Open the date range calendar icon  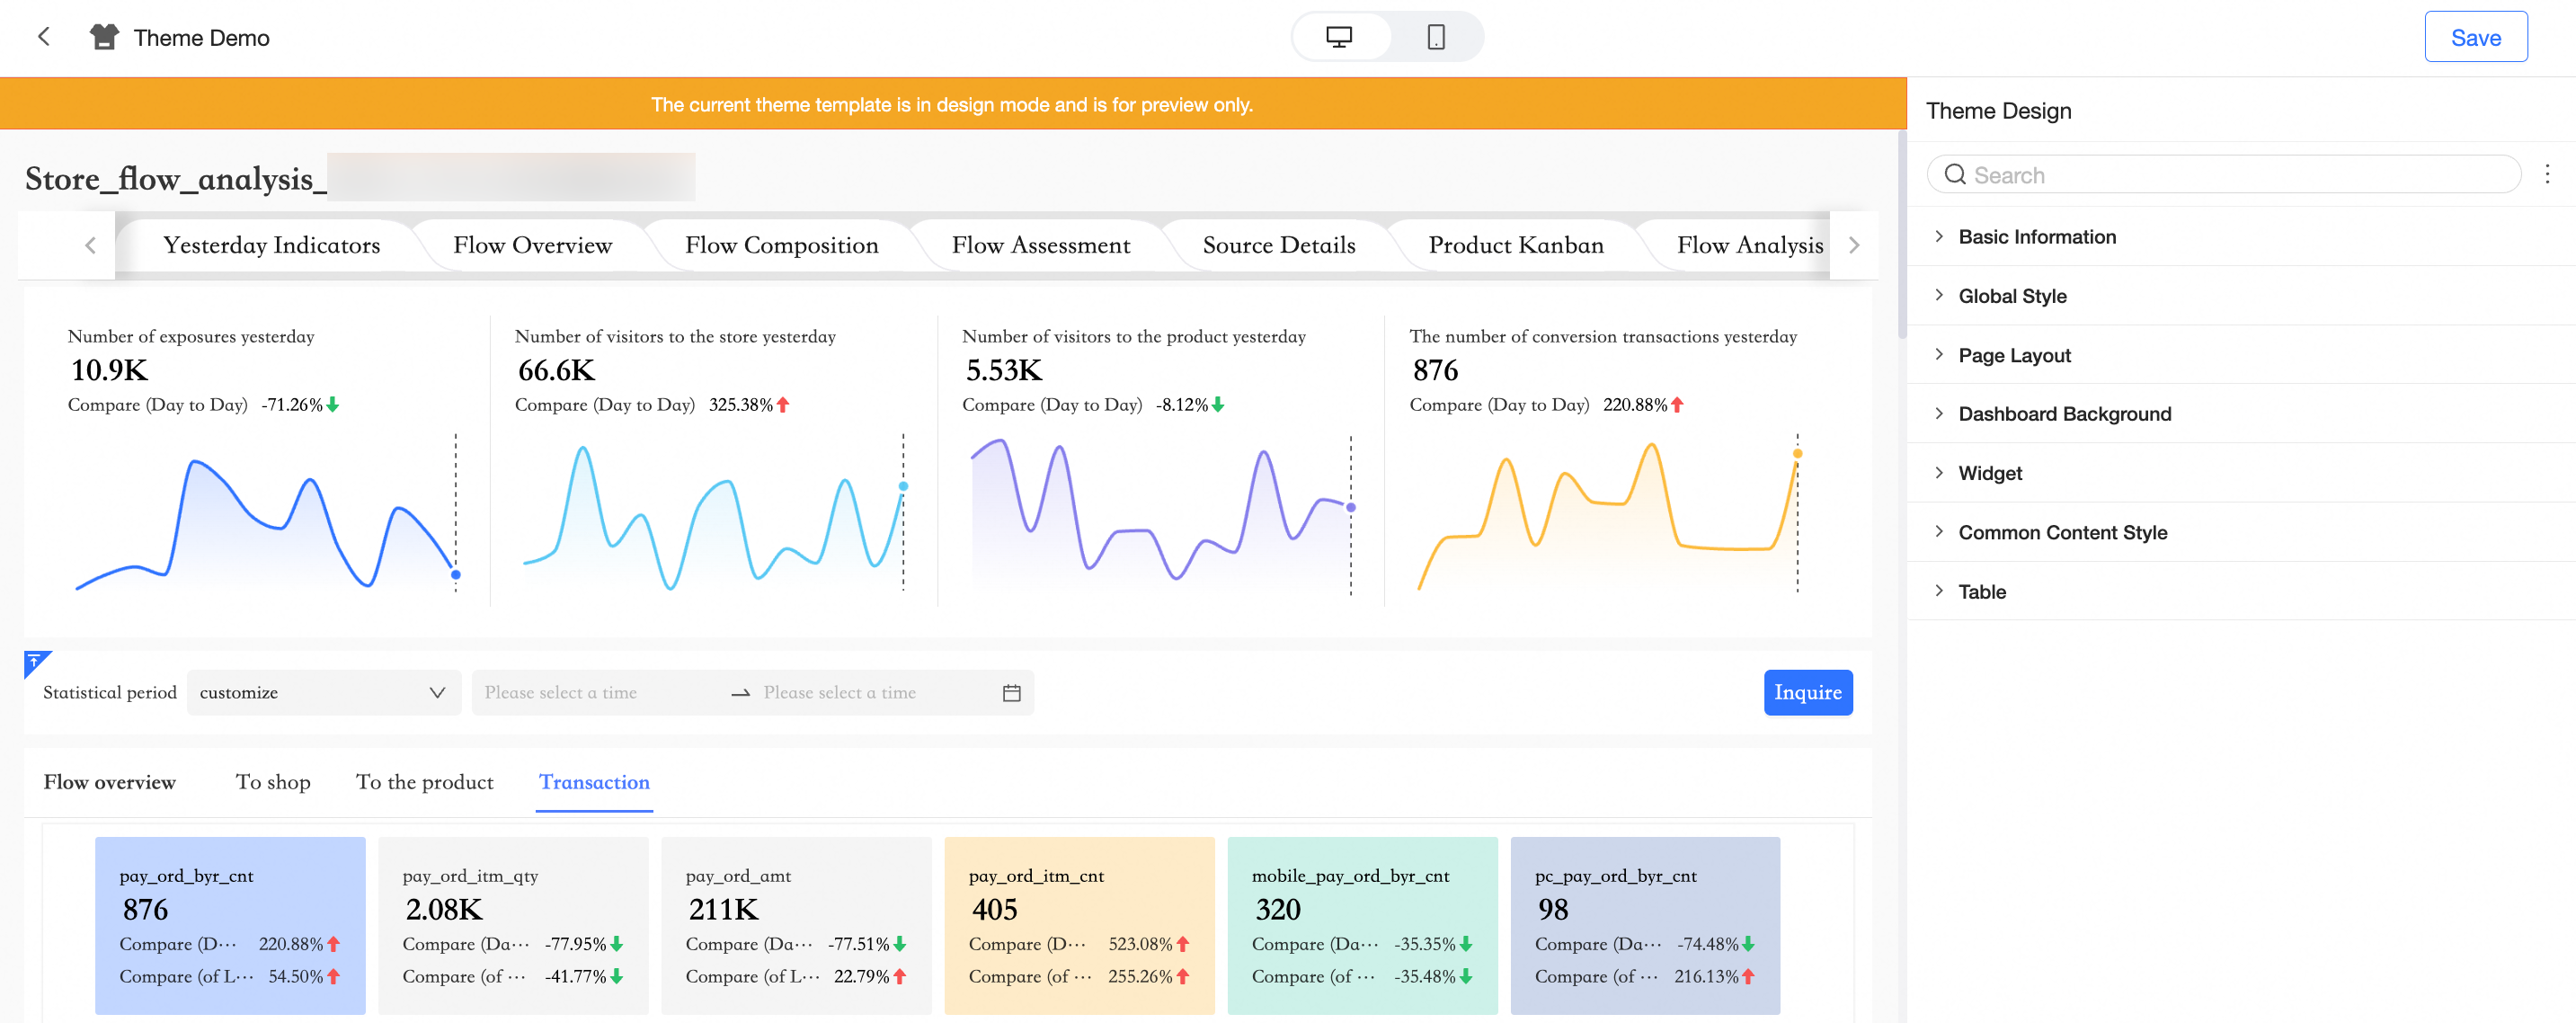click(1011, 693)
